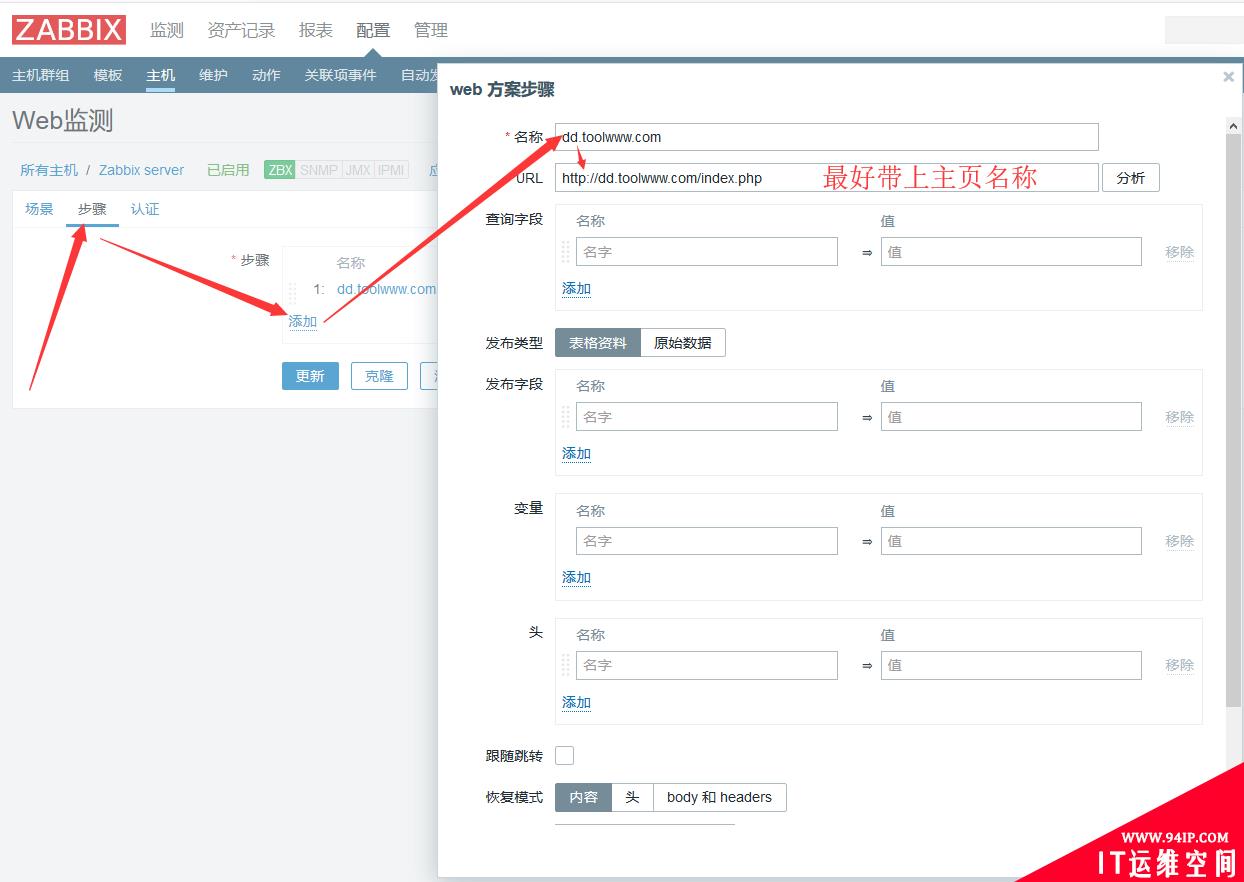Focus 发布字段 值 input
Image resolution: width=1244 pixels, height=882 pixels.
click(1011, 417)
